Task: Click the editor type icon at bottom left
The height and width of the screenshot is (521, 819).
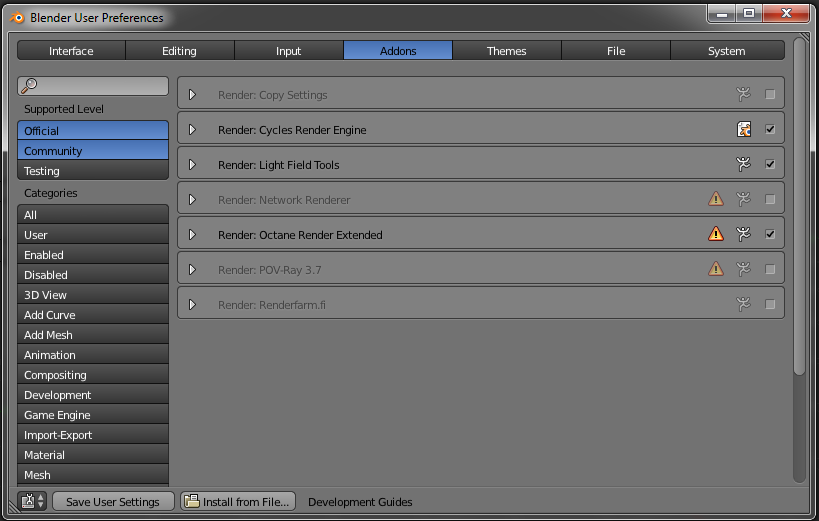Action: pyautogui.click(x=32, y=501)
